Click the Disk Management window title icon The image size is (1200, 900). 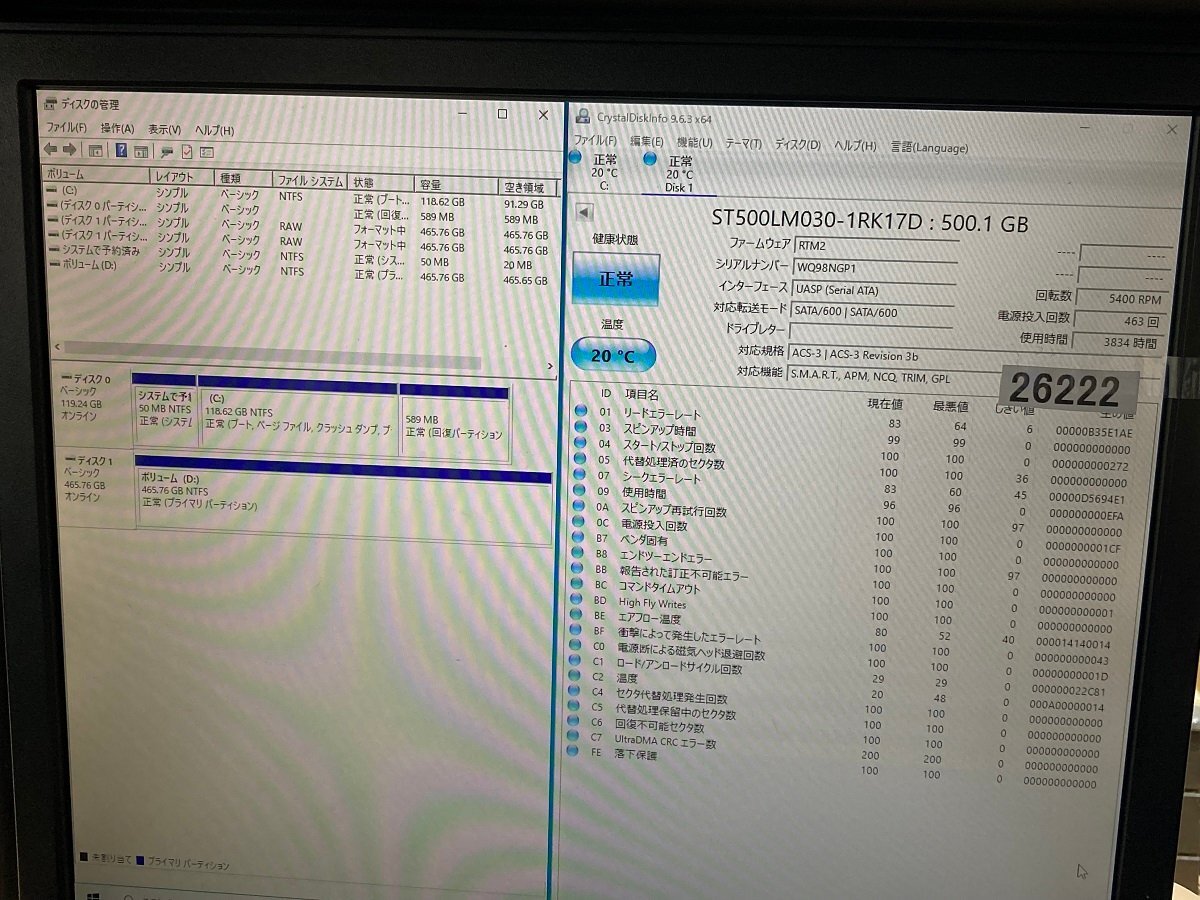tap(51, 103)
